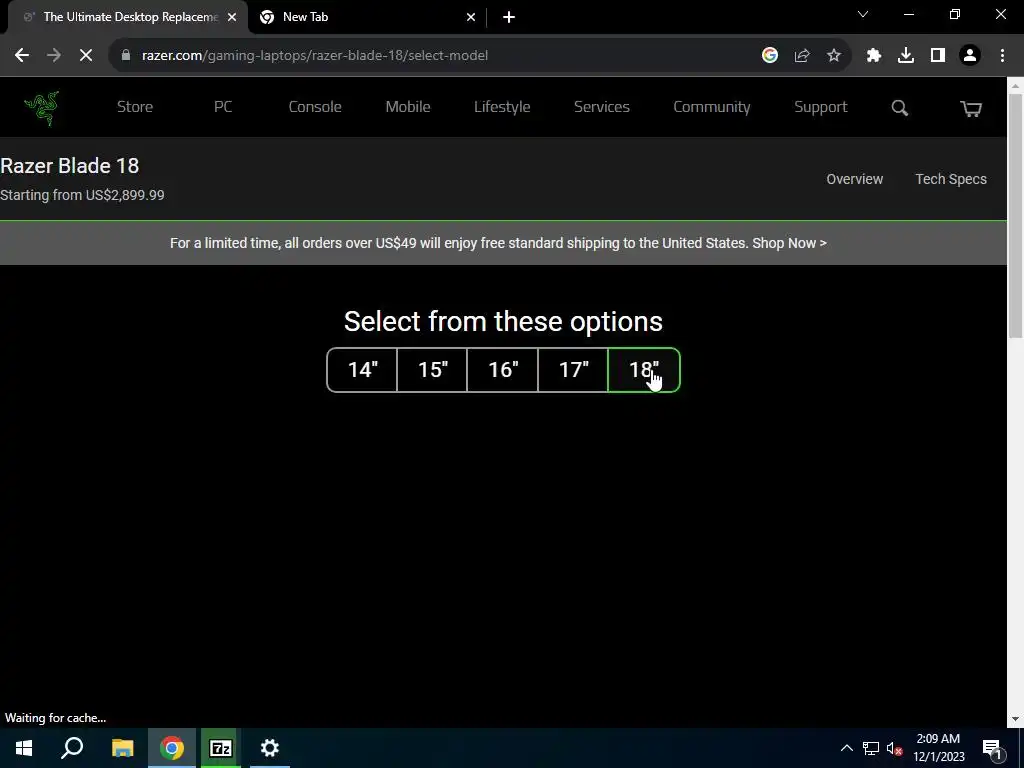The image size is (1024, 768).
Task: Select the 16" size option
Action: (x=503, y=370)
